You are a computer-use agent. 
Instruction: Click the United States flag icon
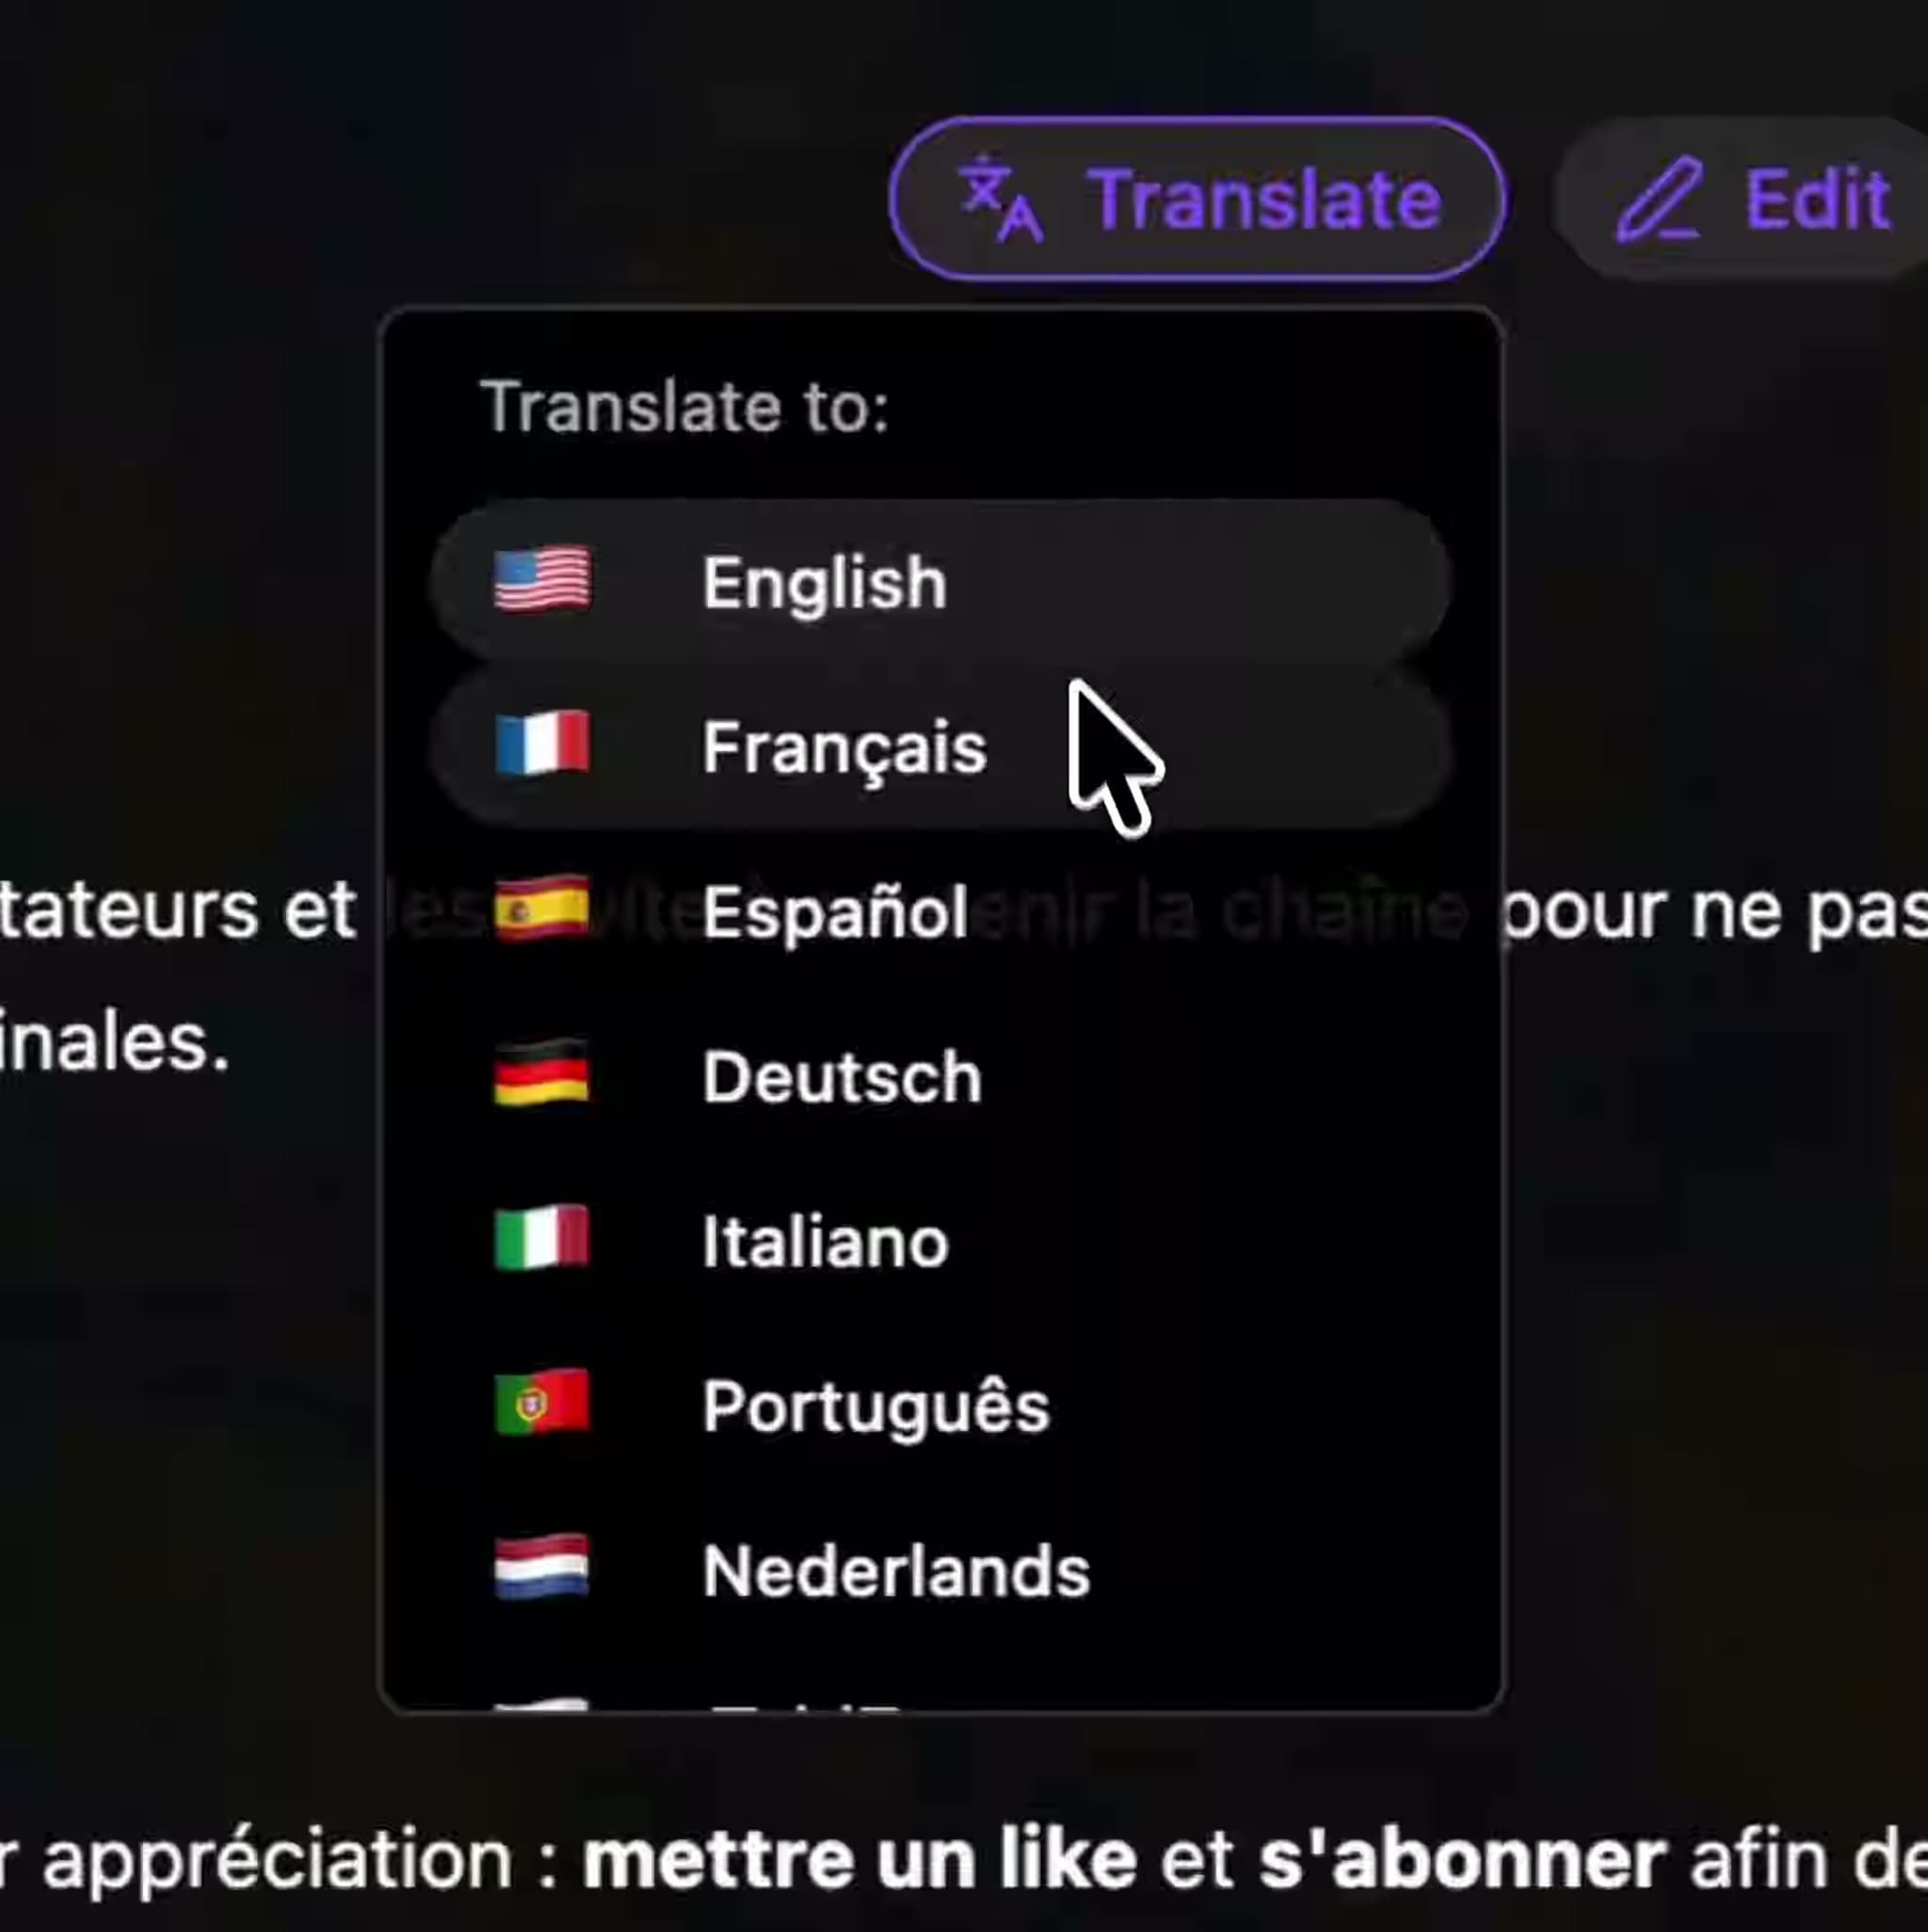click(x=542, y=579)
